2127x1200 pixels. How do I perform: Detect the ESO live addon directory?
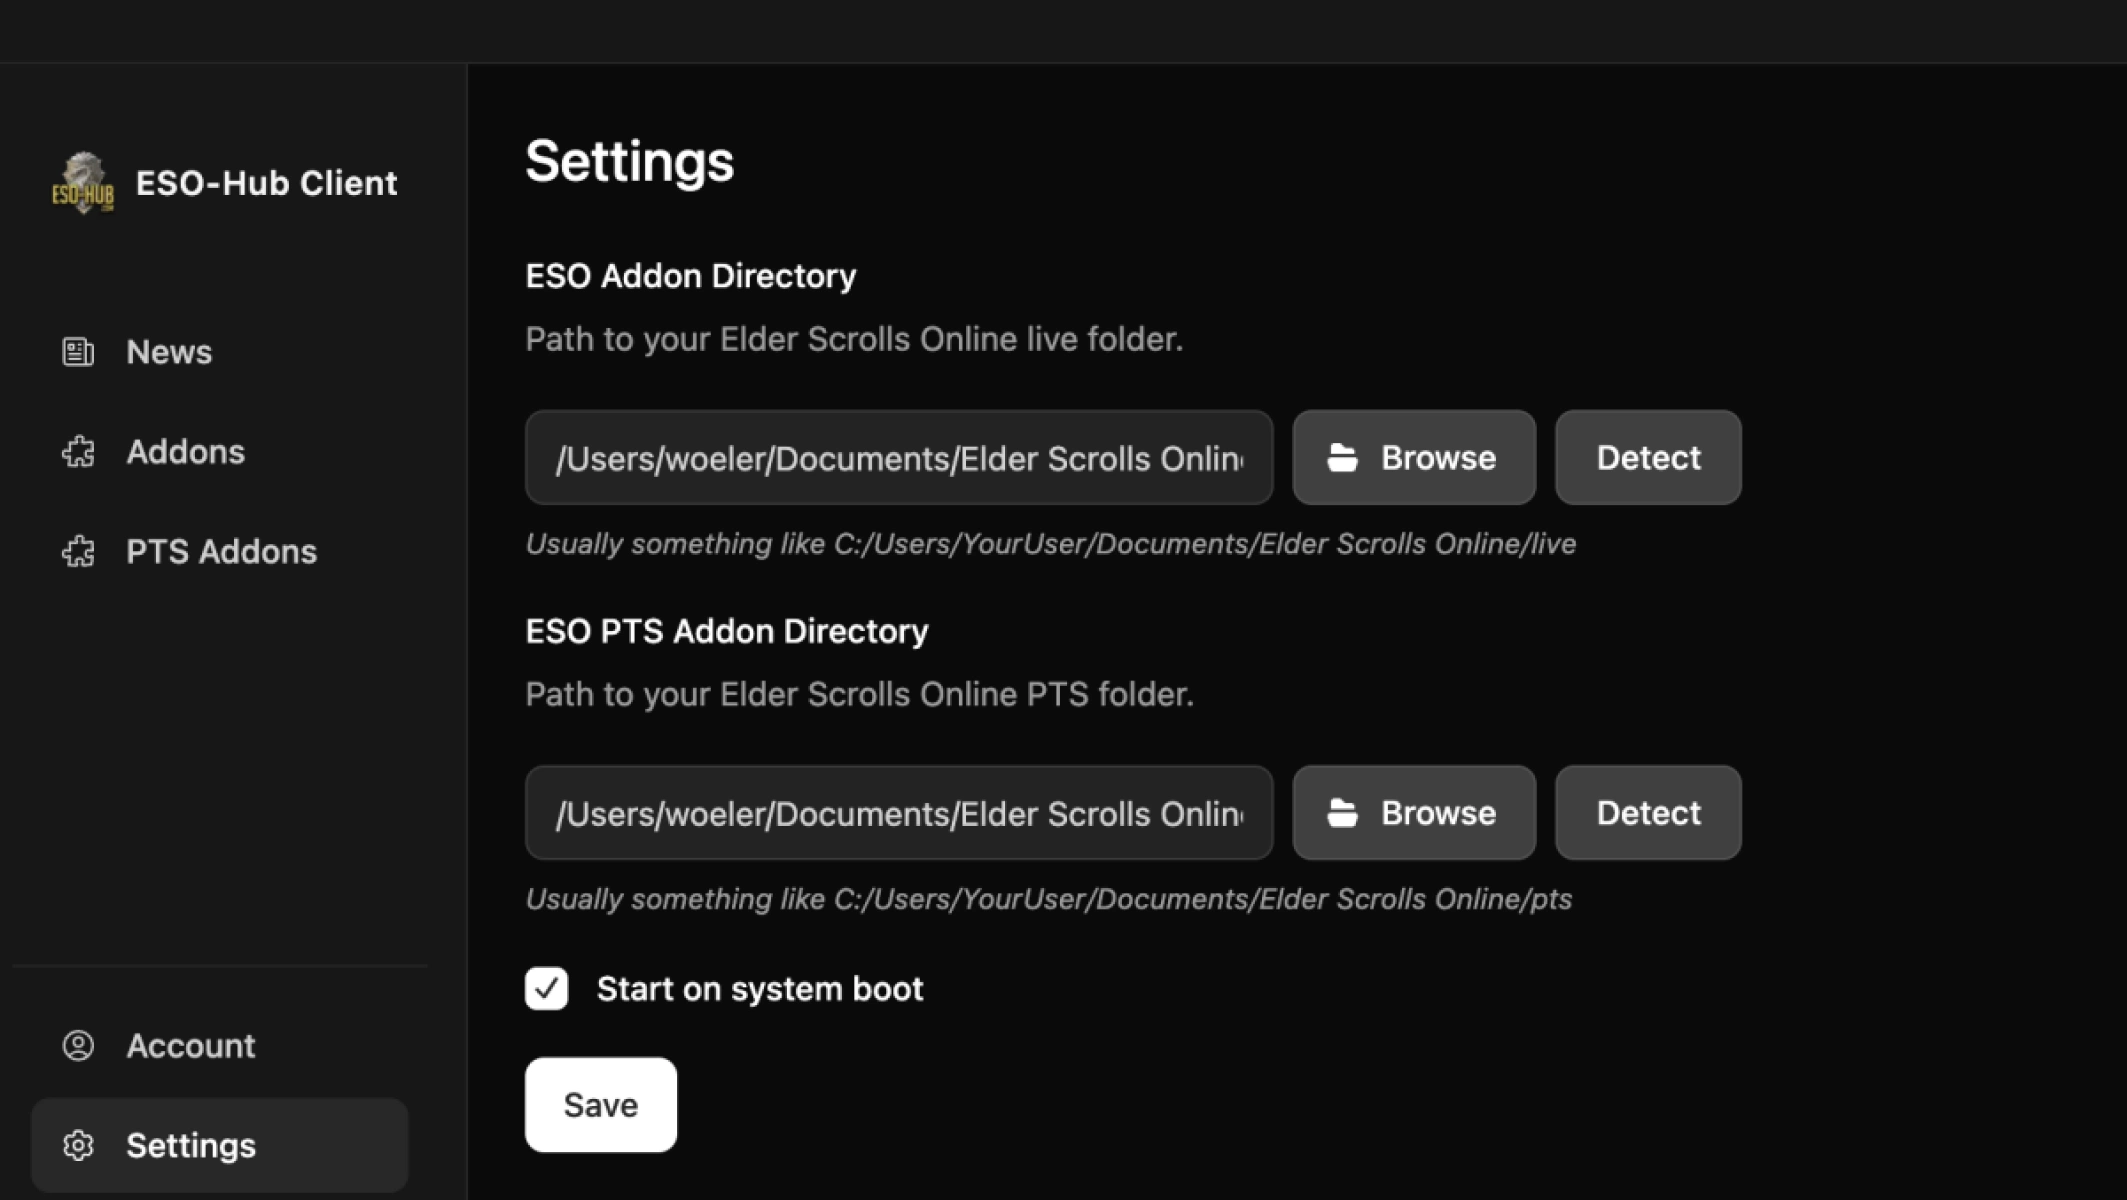tap(1648, 458)
